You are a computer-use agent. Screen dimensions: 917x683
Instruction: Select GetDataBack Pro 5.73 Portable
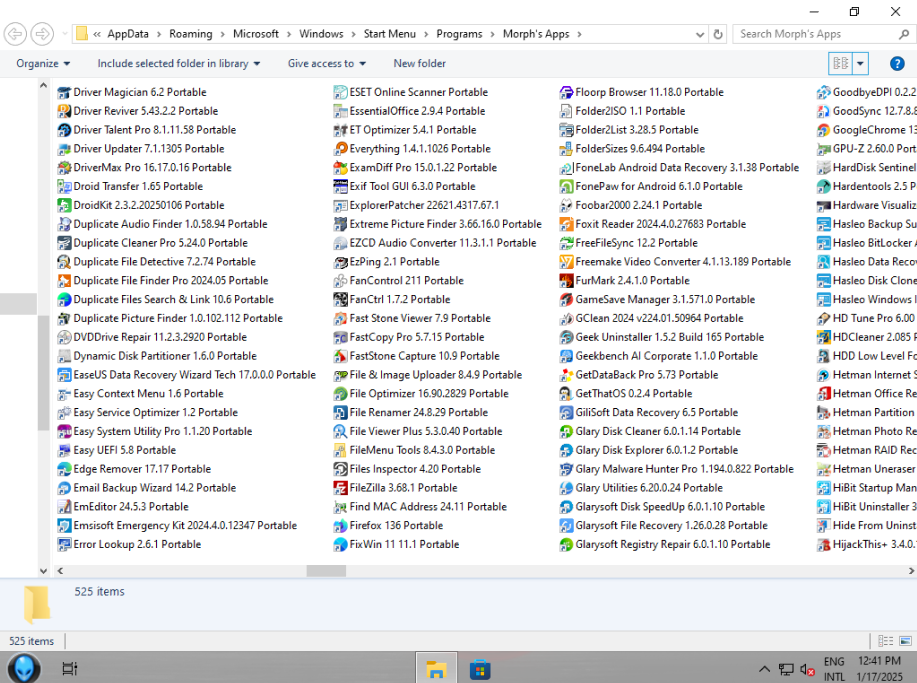tap(639, 375)
